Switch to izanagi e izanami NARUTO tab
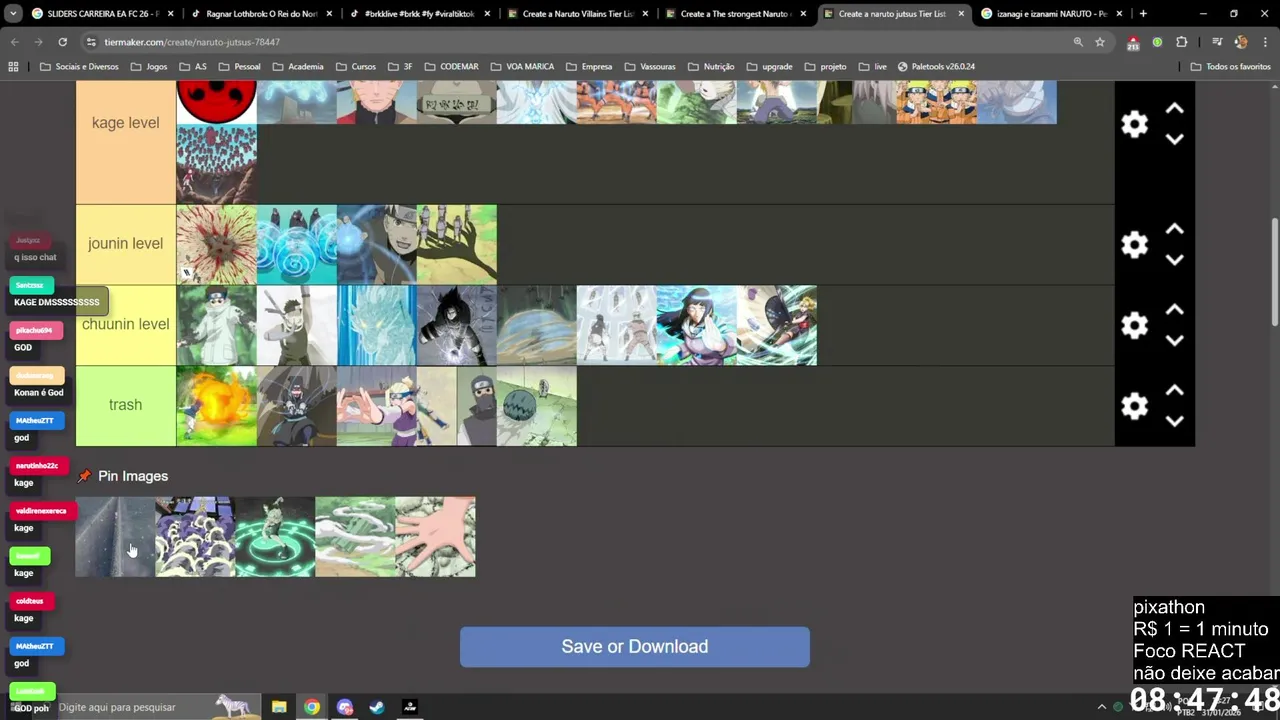 click(x=1051, y=14)
